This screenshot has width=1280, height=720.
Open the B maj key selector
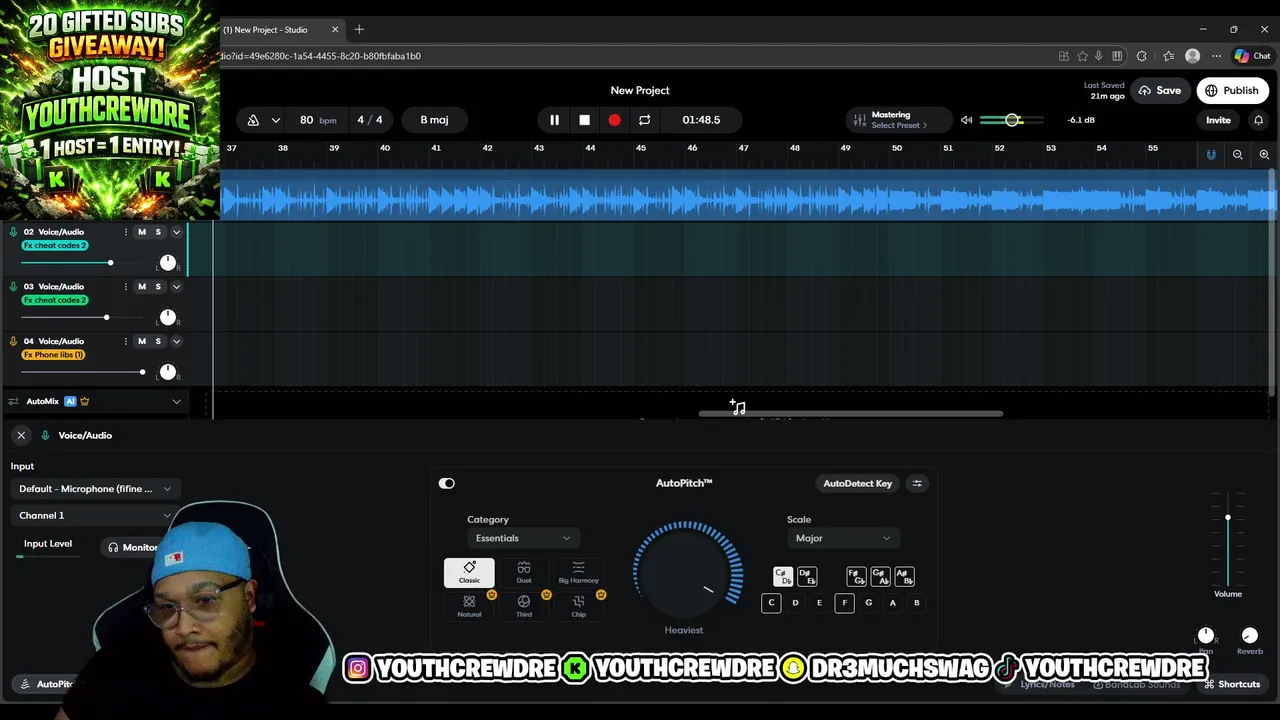tap(434, 120)
